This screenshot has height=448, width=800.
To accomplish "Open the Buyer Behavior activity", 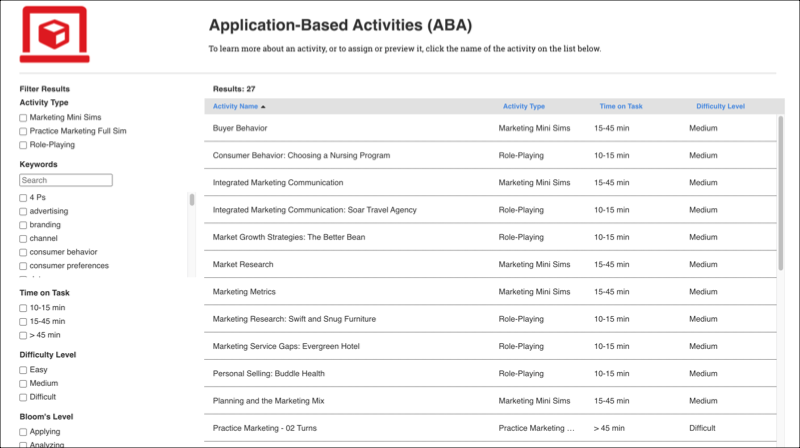I will click(x=240, y=128).
